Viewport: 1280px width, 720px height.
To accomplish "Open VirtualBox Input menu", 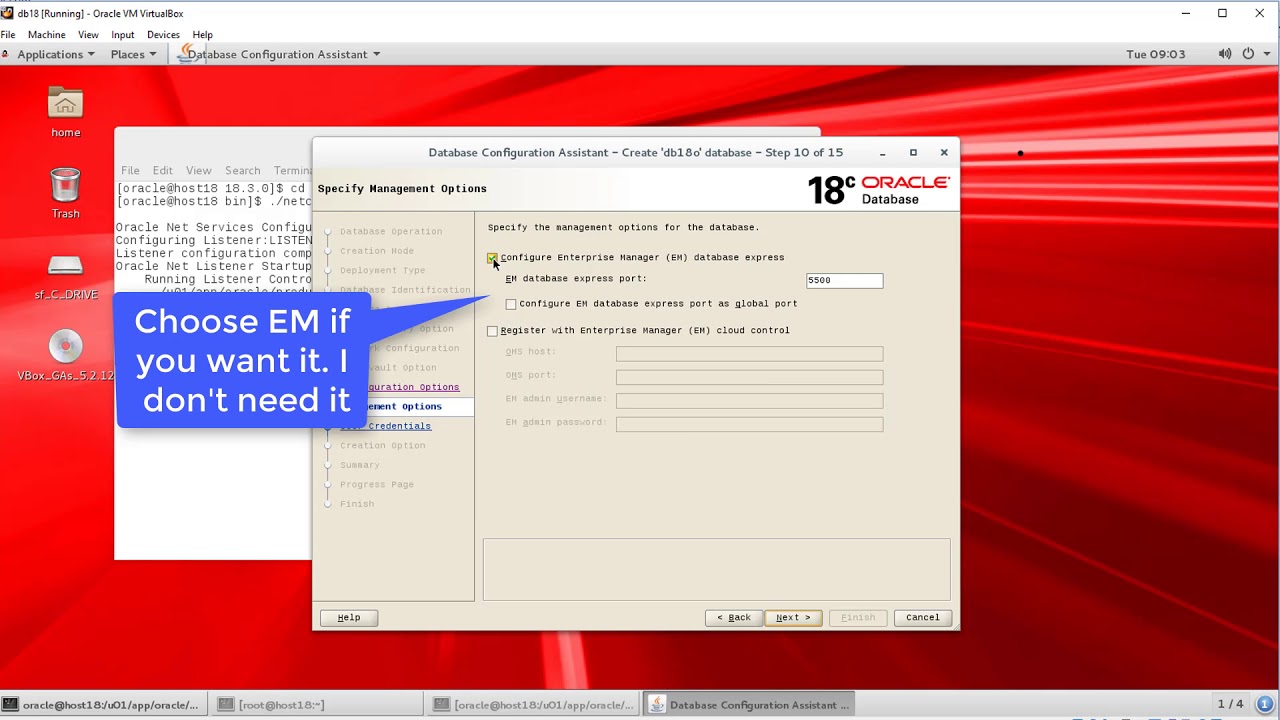I will point(123,34).
